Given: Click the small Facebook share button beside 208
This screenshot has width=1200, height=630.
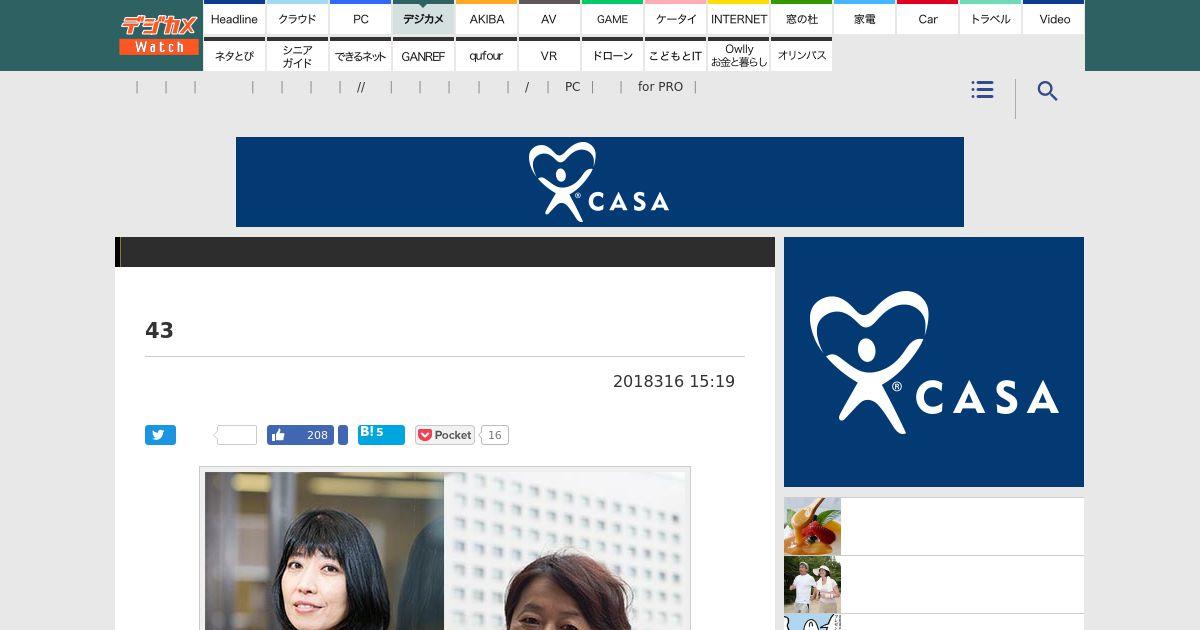Looking at the screenshot, I should pos(343,435).
